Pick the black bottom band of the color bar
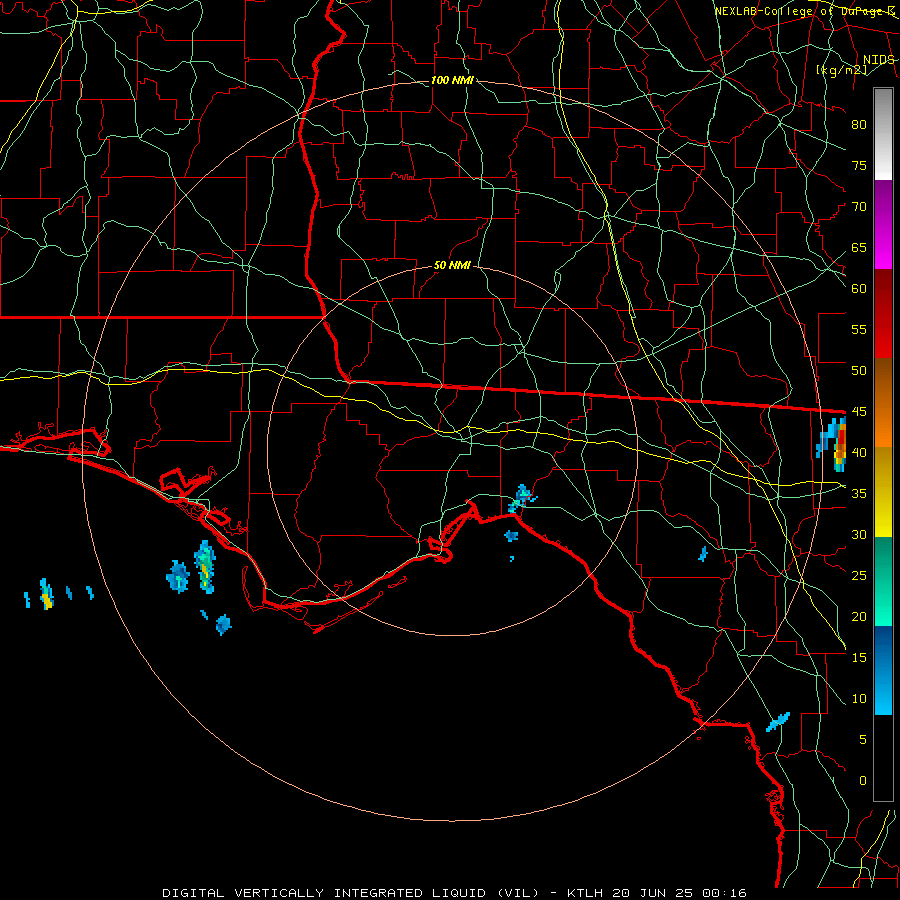The height and width of the screenshot is (900, 900). pyautogui.click(x=883, y=758)
